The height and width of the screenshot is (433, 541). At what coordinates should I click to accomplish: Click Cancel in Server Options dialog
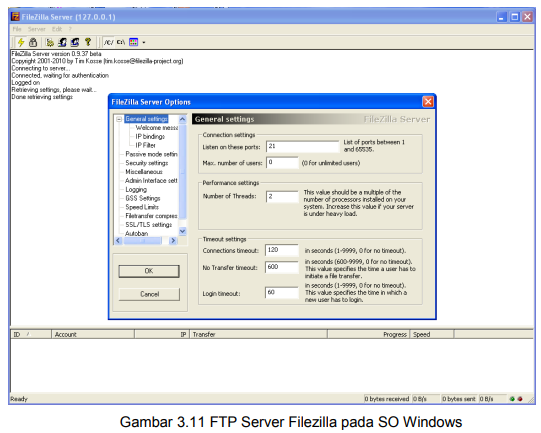click(149, 294)
